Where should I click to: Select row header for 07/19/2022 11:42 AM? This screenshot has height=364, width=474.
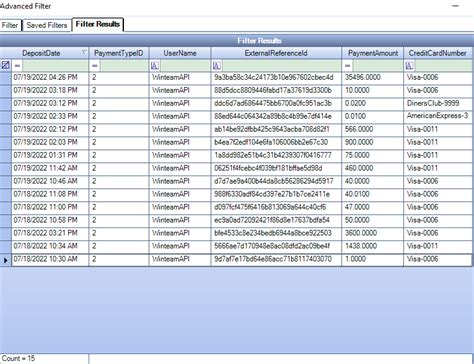coord(6,168)
